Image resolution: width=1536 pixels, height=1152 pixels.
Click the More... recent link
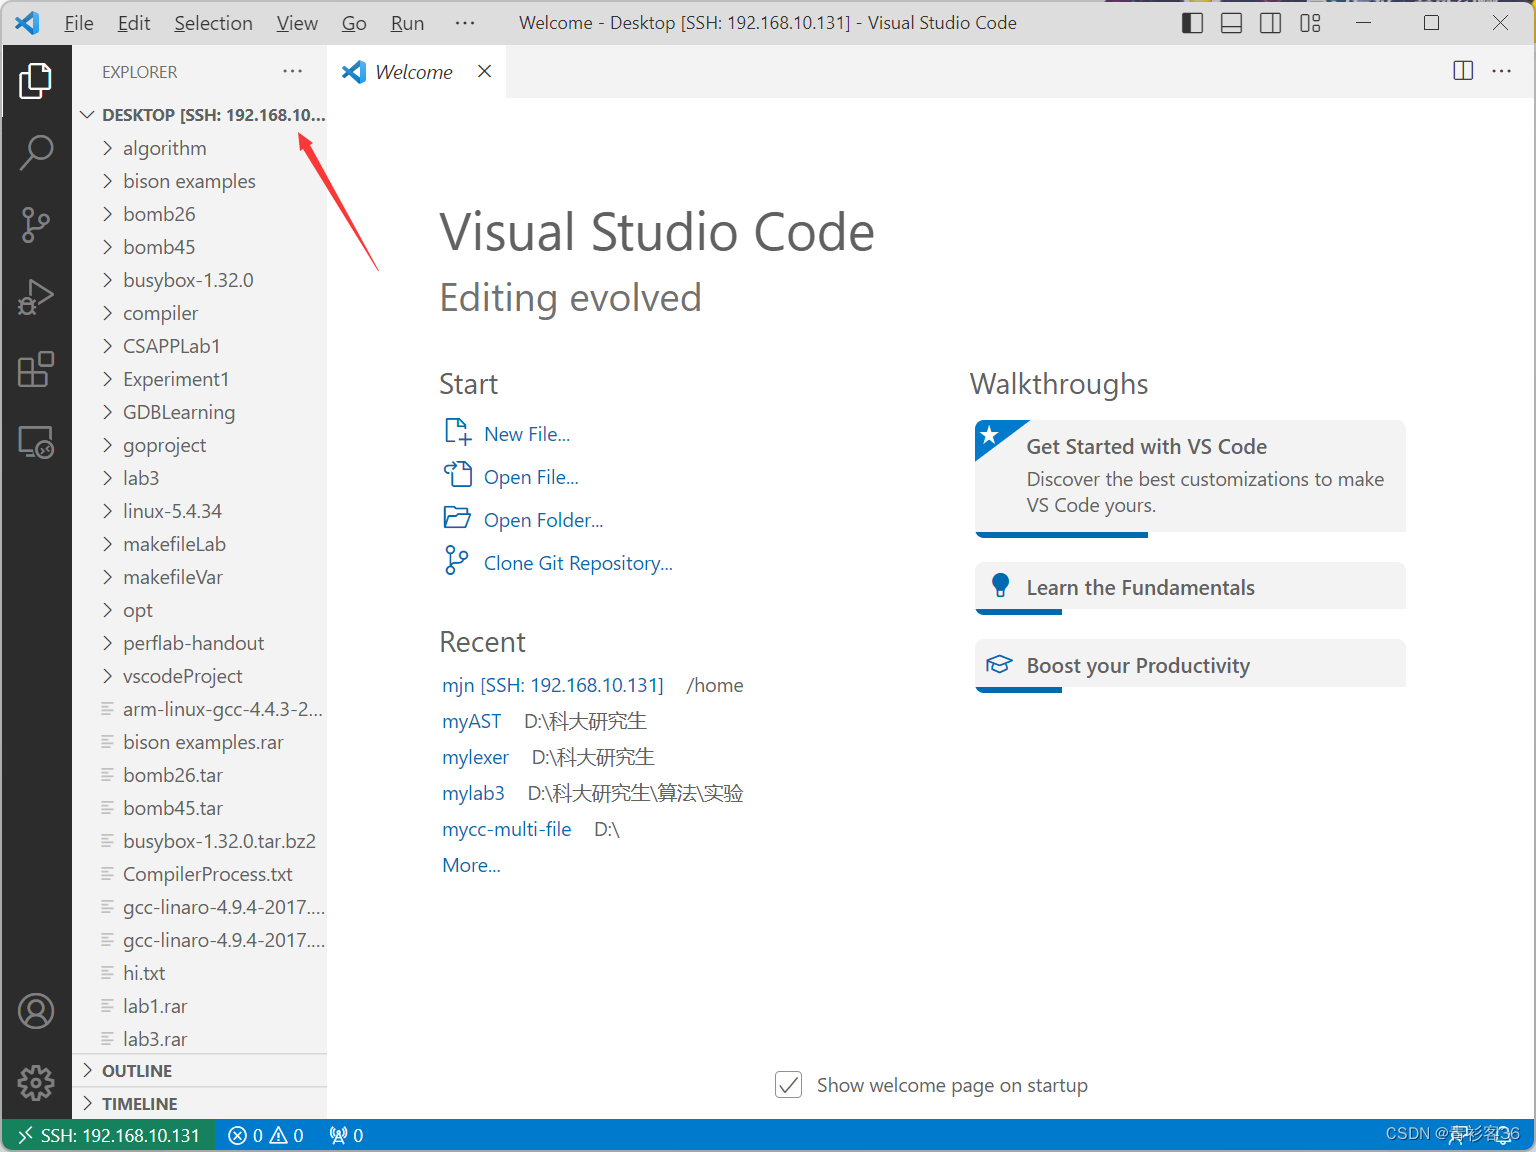pyautogui.click(x=471, y=865)
